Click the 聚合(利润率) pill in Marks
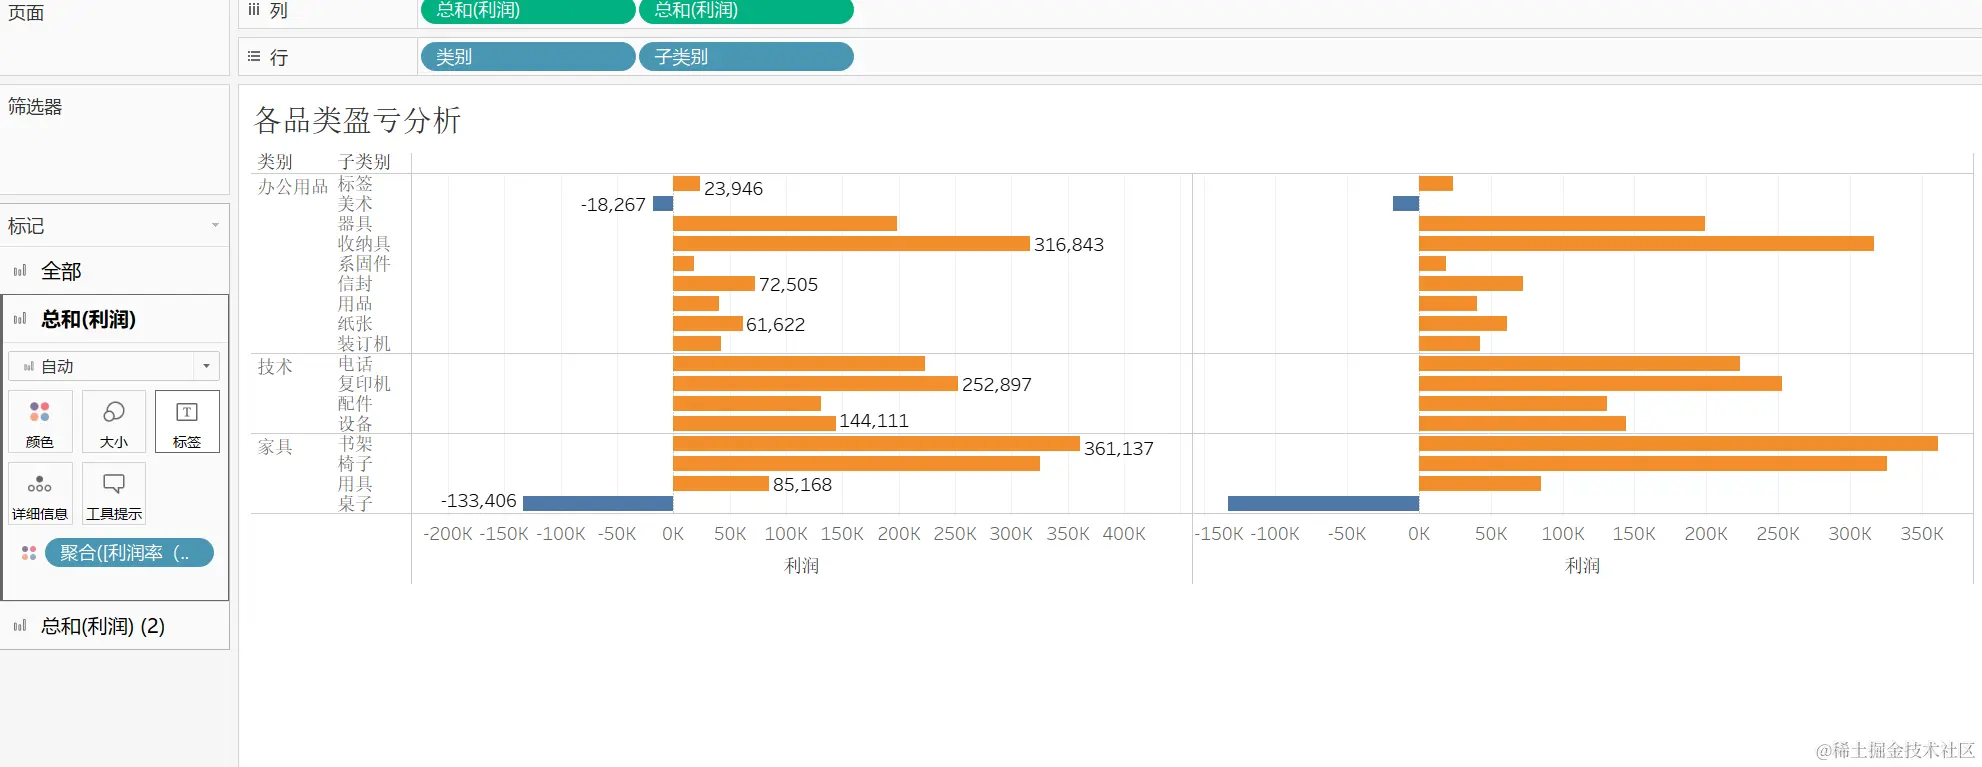The height and width of the screenshot is (767, 1982). point(129,553)
